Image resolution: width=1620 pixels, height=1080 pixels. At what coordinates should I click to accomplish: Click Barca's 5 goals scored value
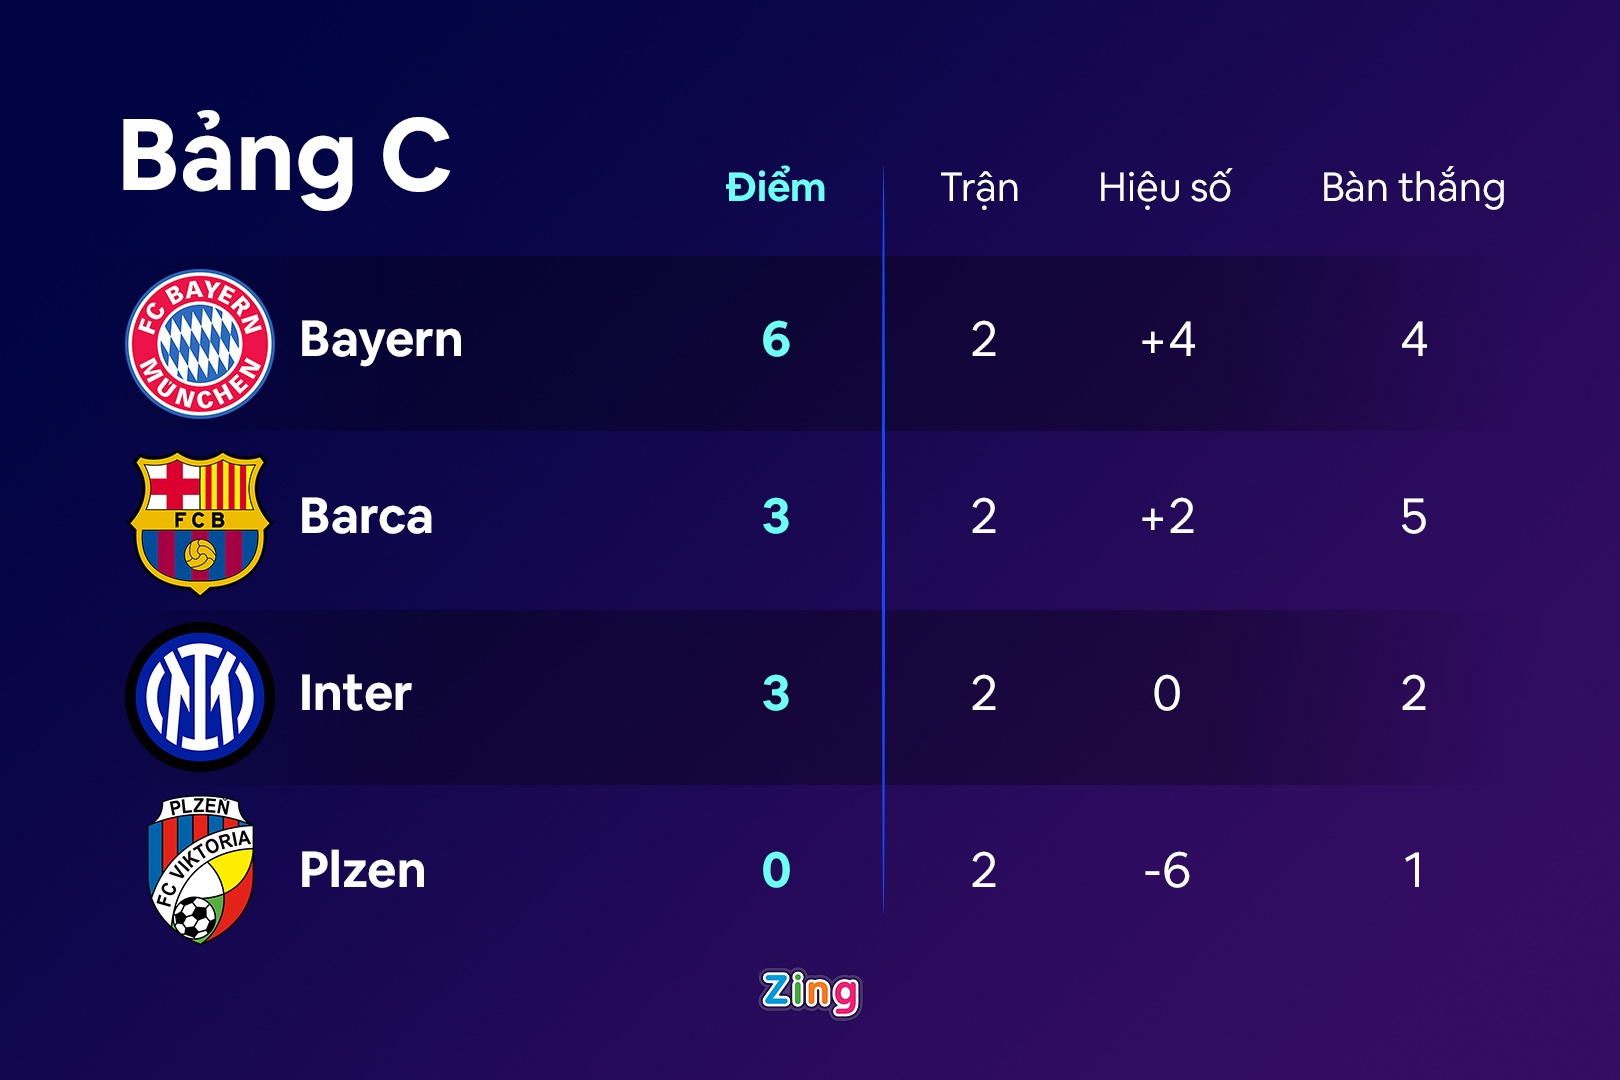(1413, 517)
